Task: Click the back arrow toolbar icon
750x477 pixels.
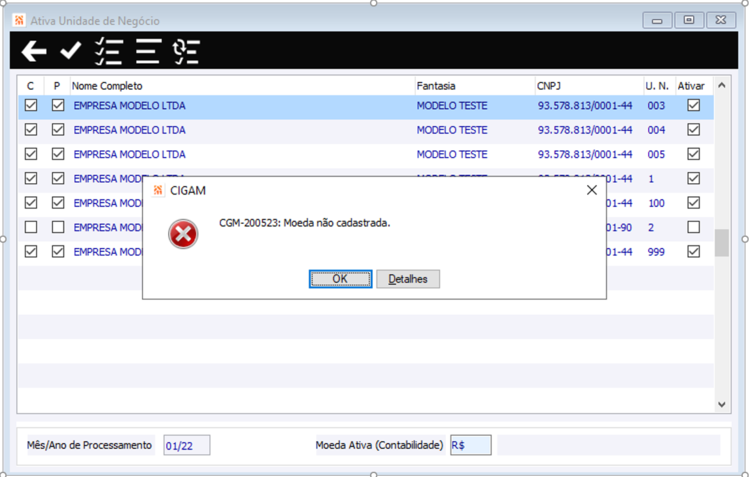Action: click(34, 51)
